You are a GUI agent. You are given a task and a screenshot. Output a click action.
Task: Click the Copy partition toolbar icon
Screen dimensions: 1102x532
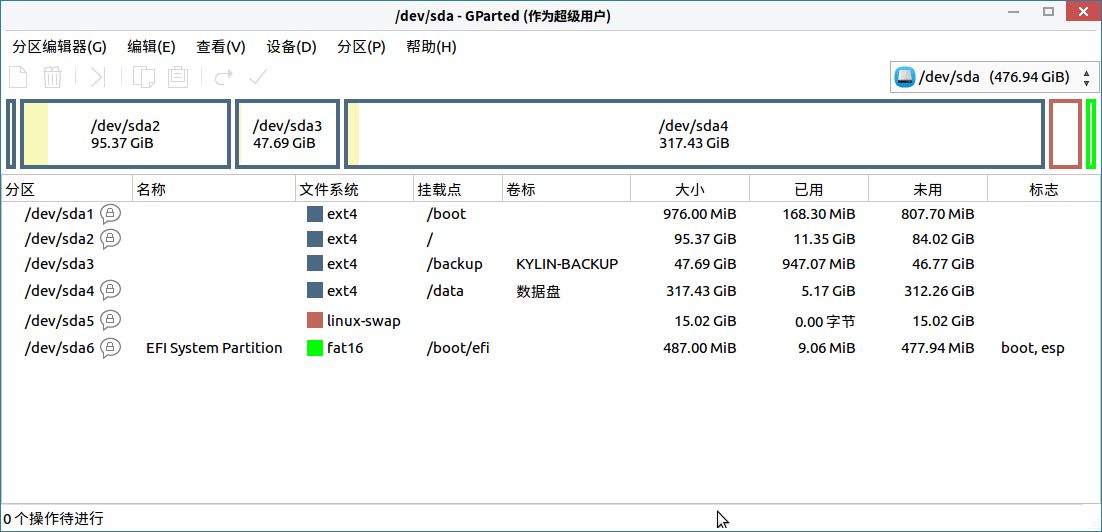point(143,77)
